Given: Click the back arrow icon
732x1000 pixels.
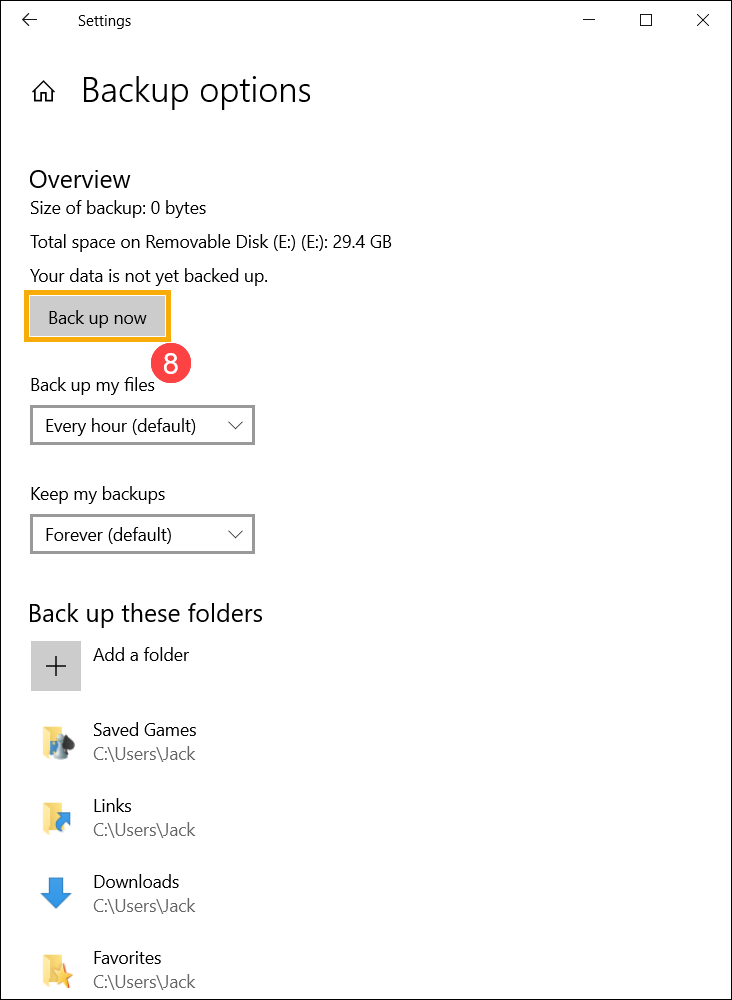Looking at the screenshot, I should point(28,19).
